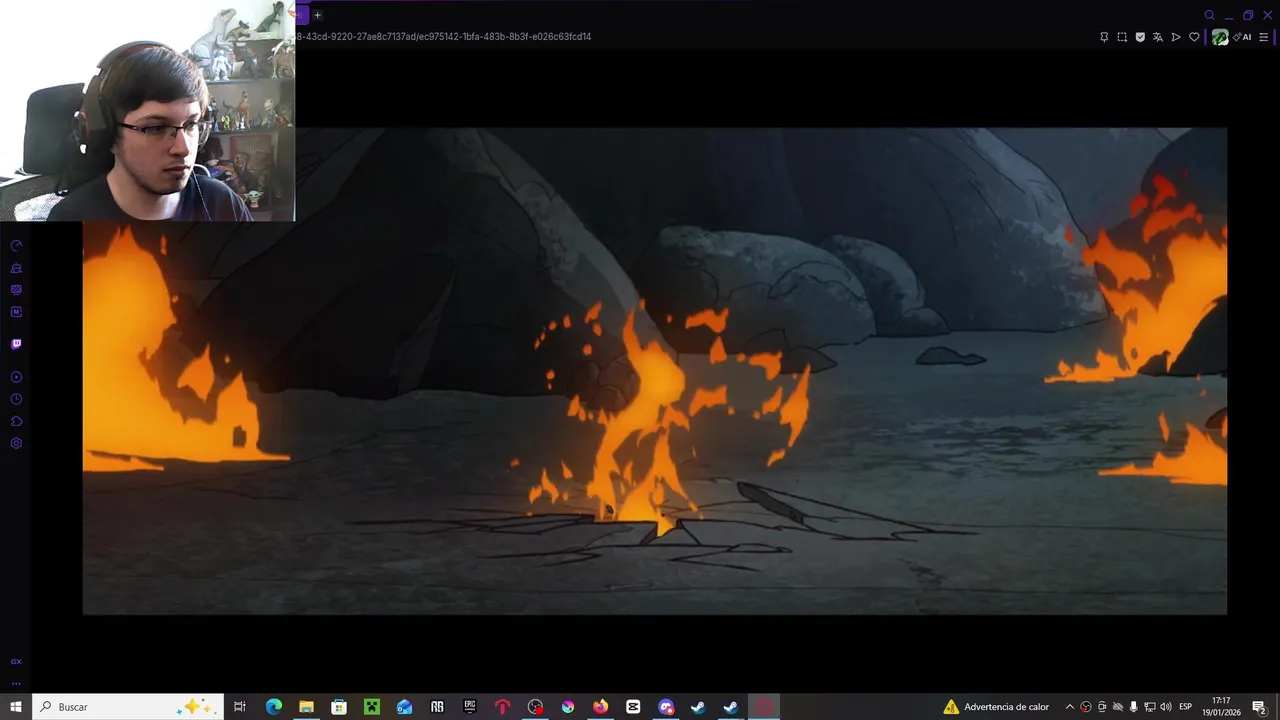Open History clock in the sidebar

(x=16, y=399)
